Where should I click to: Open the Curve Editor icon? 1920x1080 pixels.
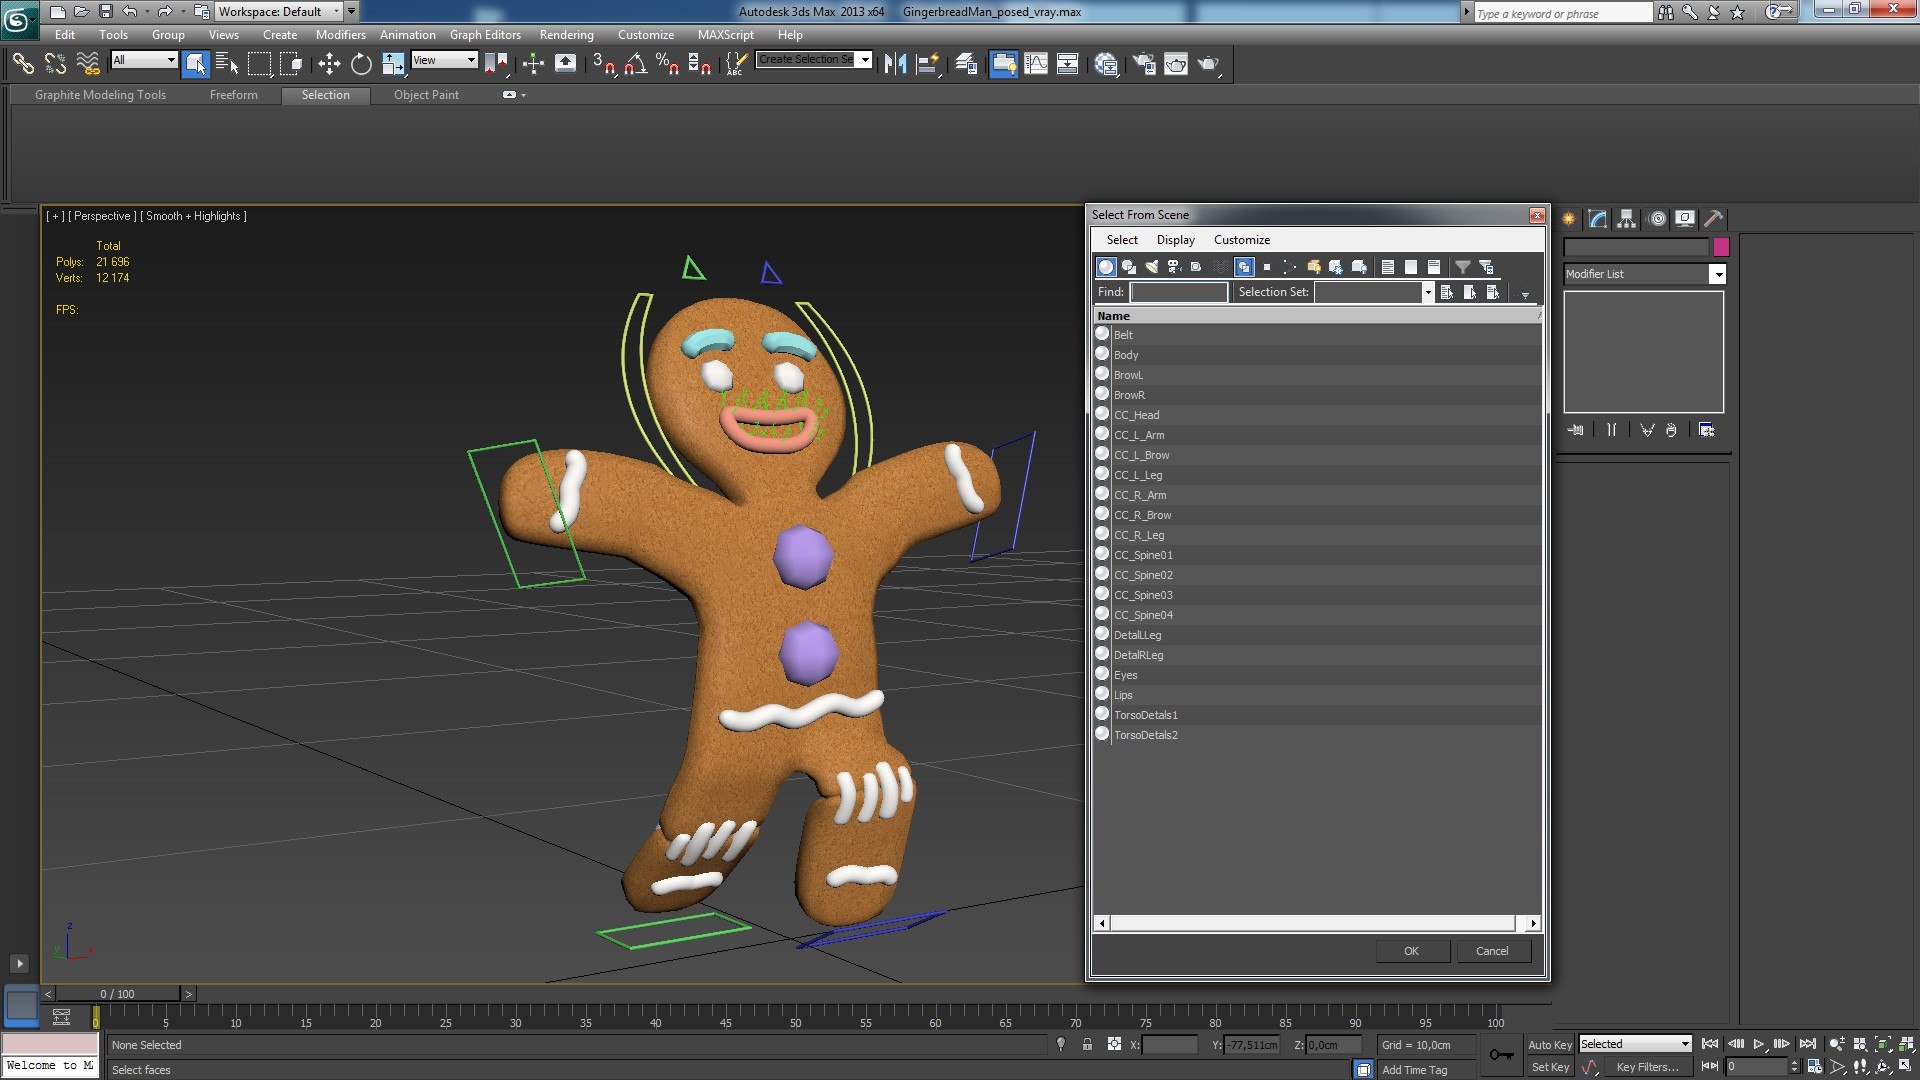point(1037,64)
